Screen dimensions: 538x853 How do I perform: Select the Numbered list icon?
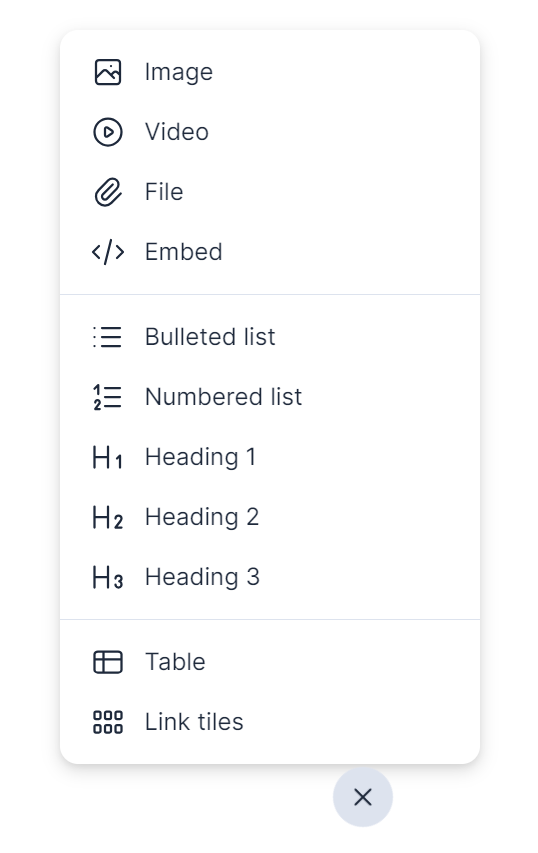(108, 397)
